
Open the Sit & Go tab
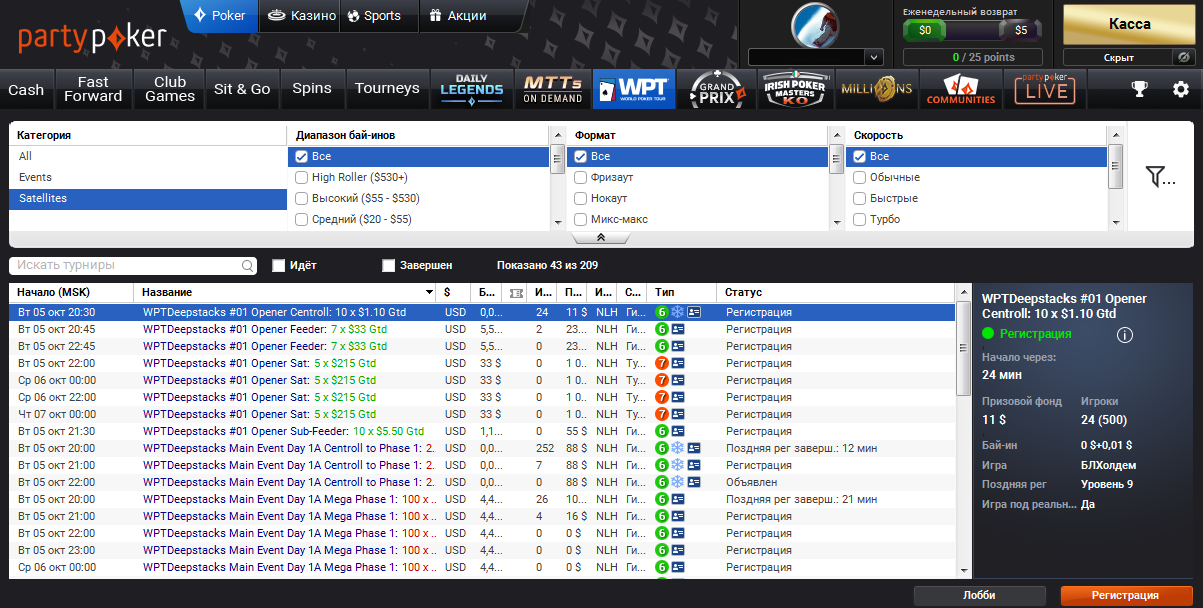coord(242,89)
